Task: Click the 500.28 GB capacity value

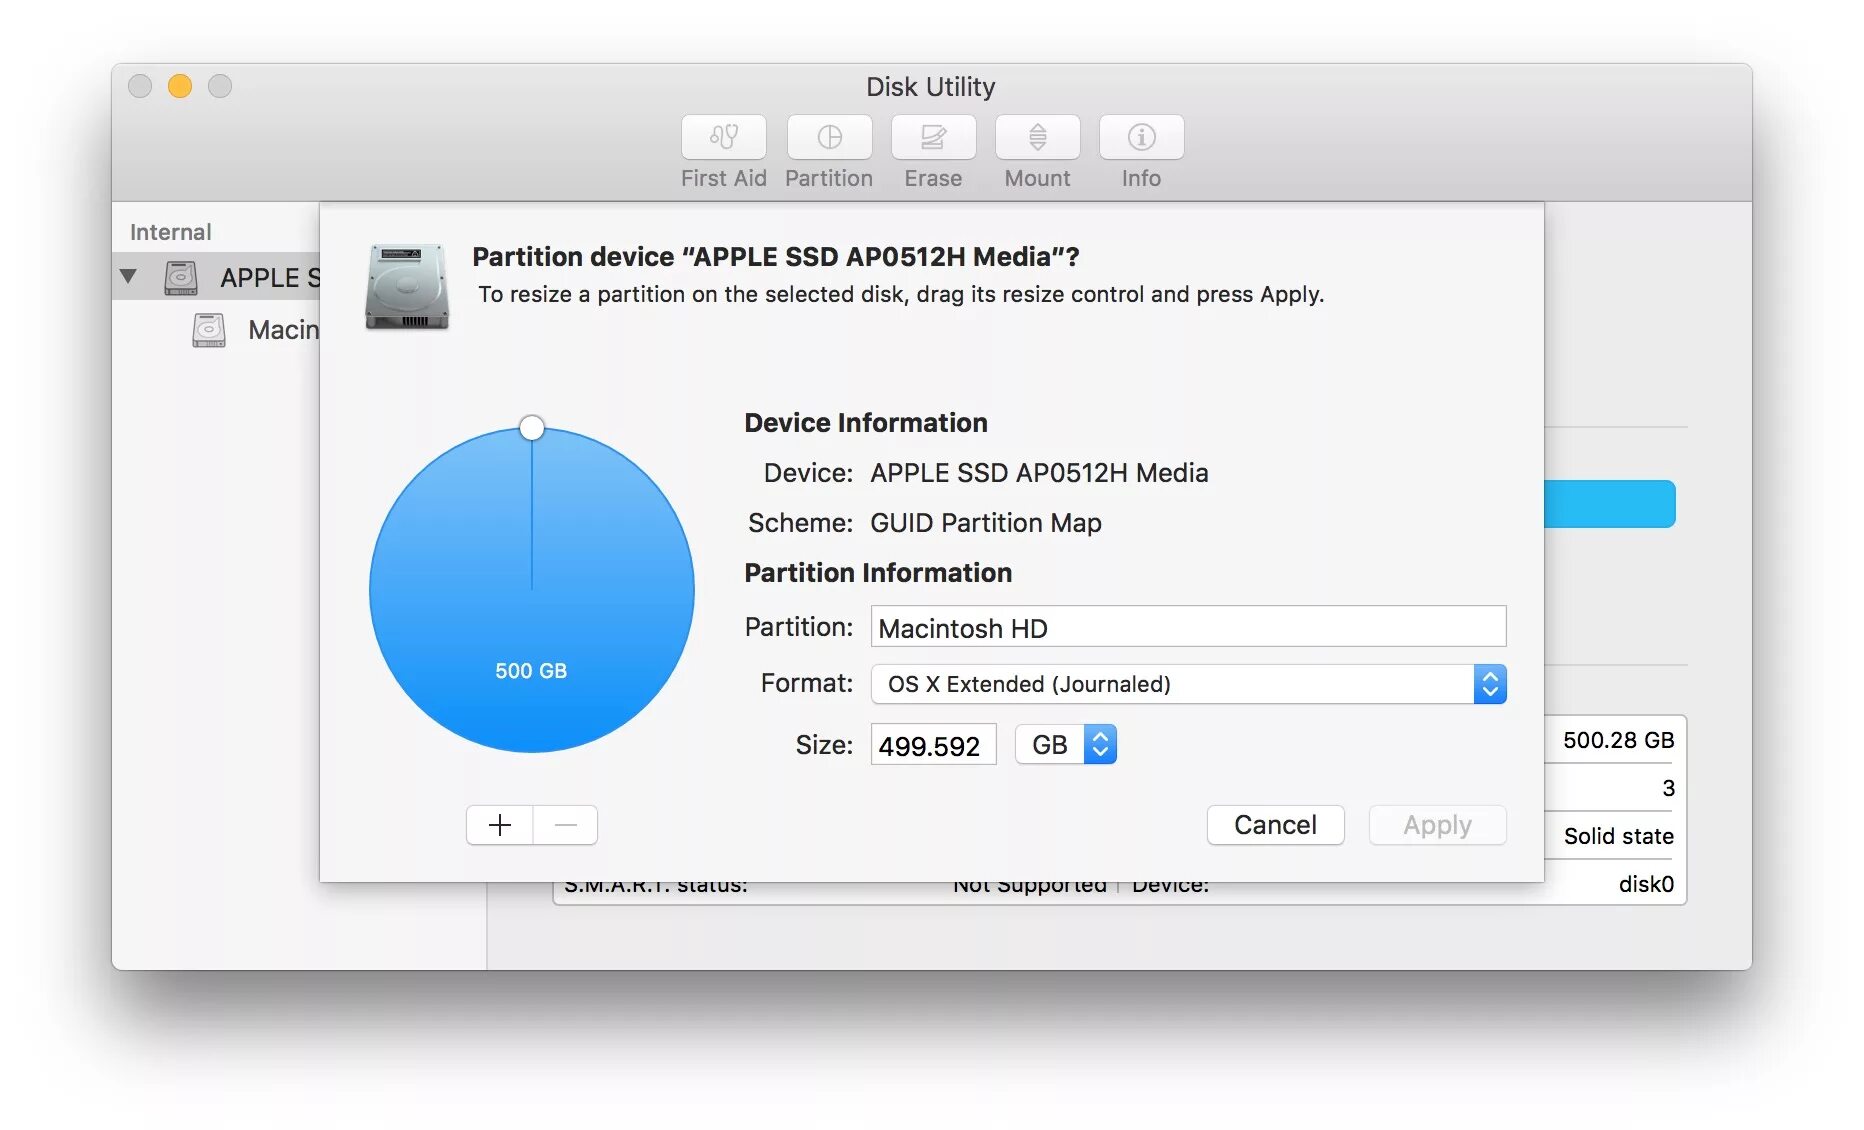Action: 1618,740
